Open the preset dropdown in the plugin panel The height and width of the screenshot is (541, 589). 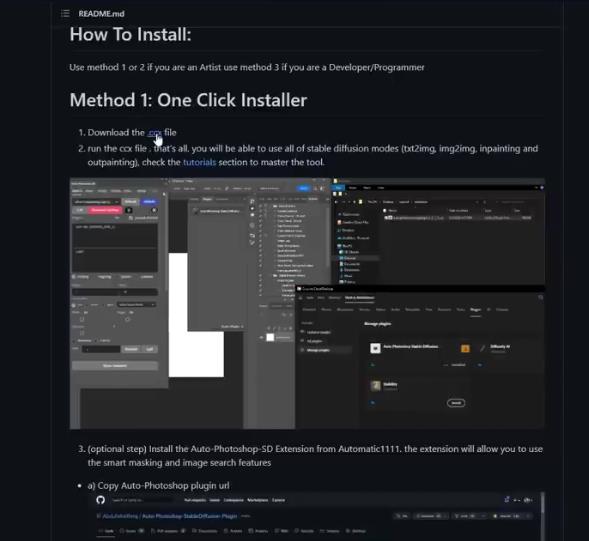136,305
